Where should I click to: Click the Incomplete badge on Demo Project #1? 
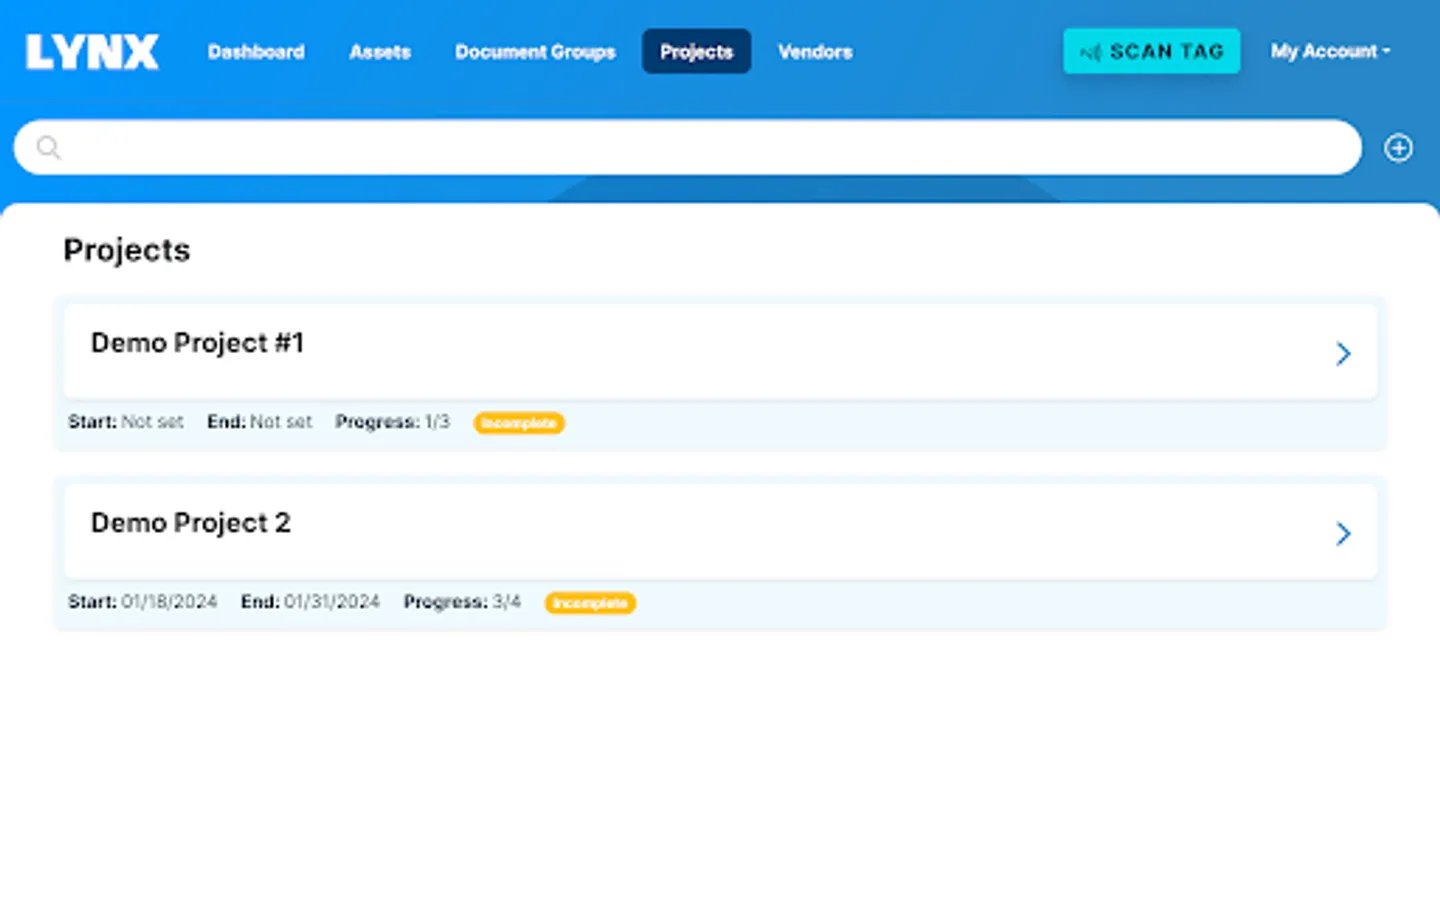[x=519, y=423]
